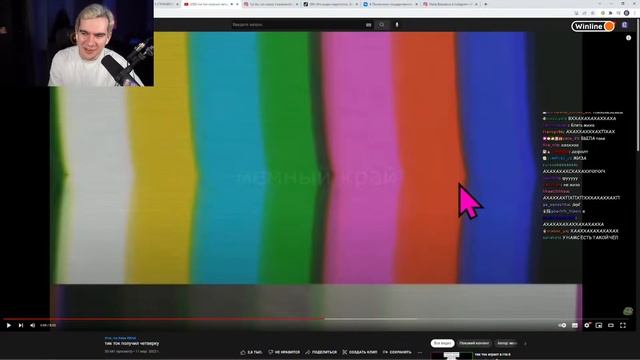The width and height of the screenshot is (640, 360).
Task: Show more chips with the right chevron
Action: pos(525,343)
